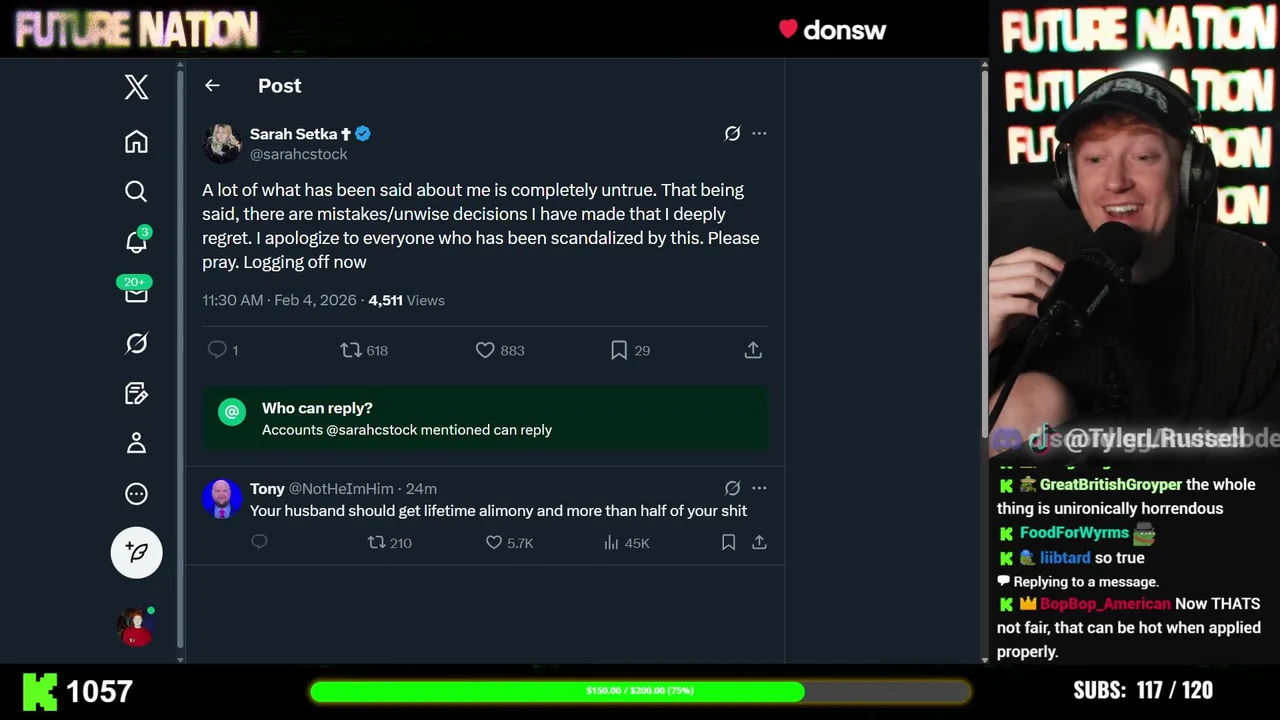Click the compose post button
Viewport: 1280px width, 720px height.
click(x=136, y=552)
